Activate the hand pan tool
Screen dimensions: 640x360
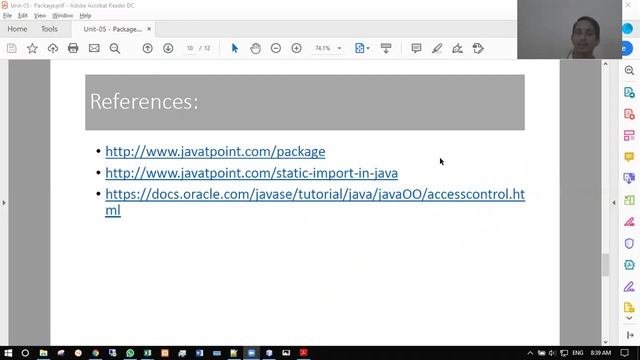[256, 48]
